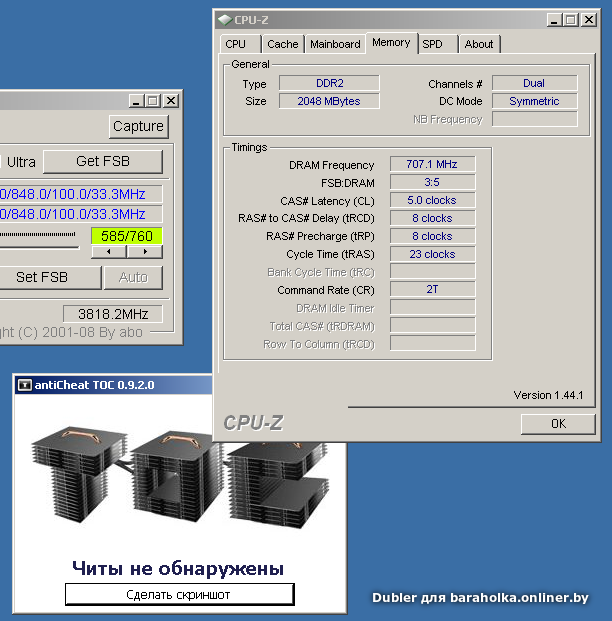Click the upper current frequency readout in SetFSB
612x621 pixels.
[x=81, y=194]
